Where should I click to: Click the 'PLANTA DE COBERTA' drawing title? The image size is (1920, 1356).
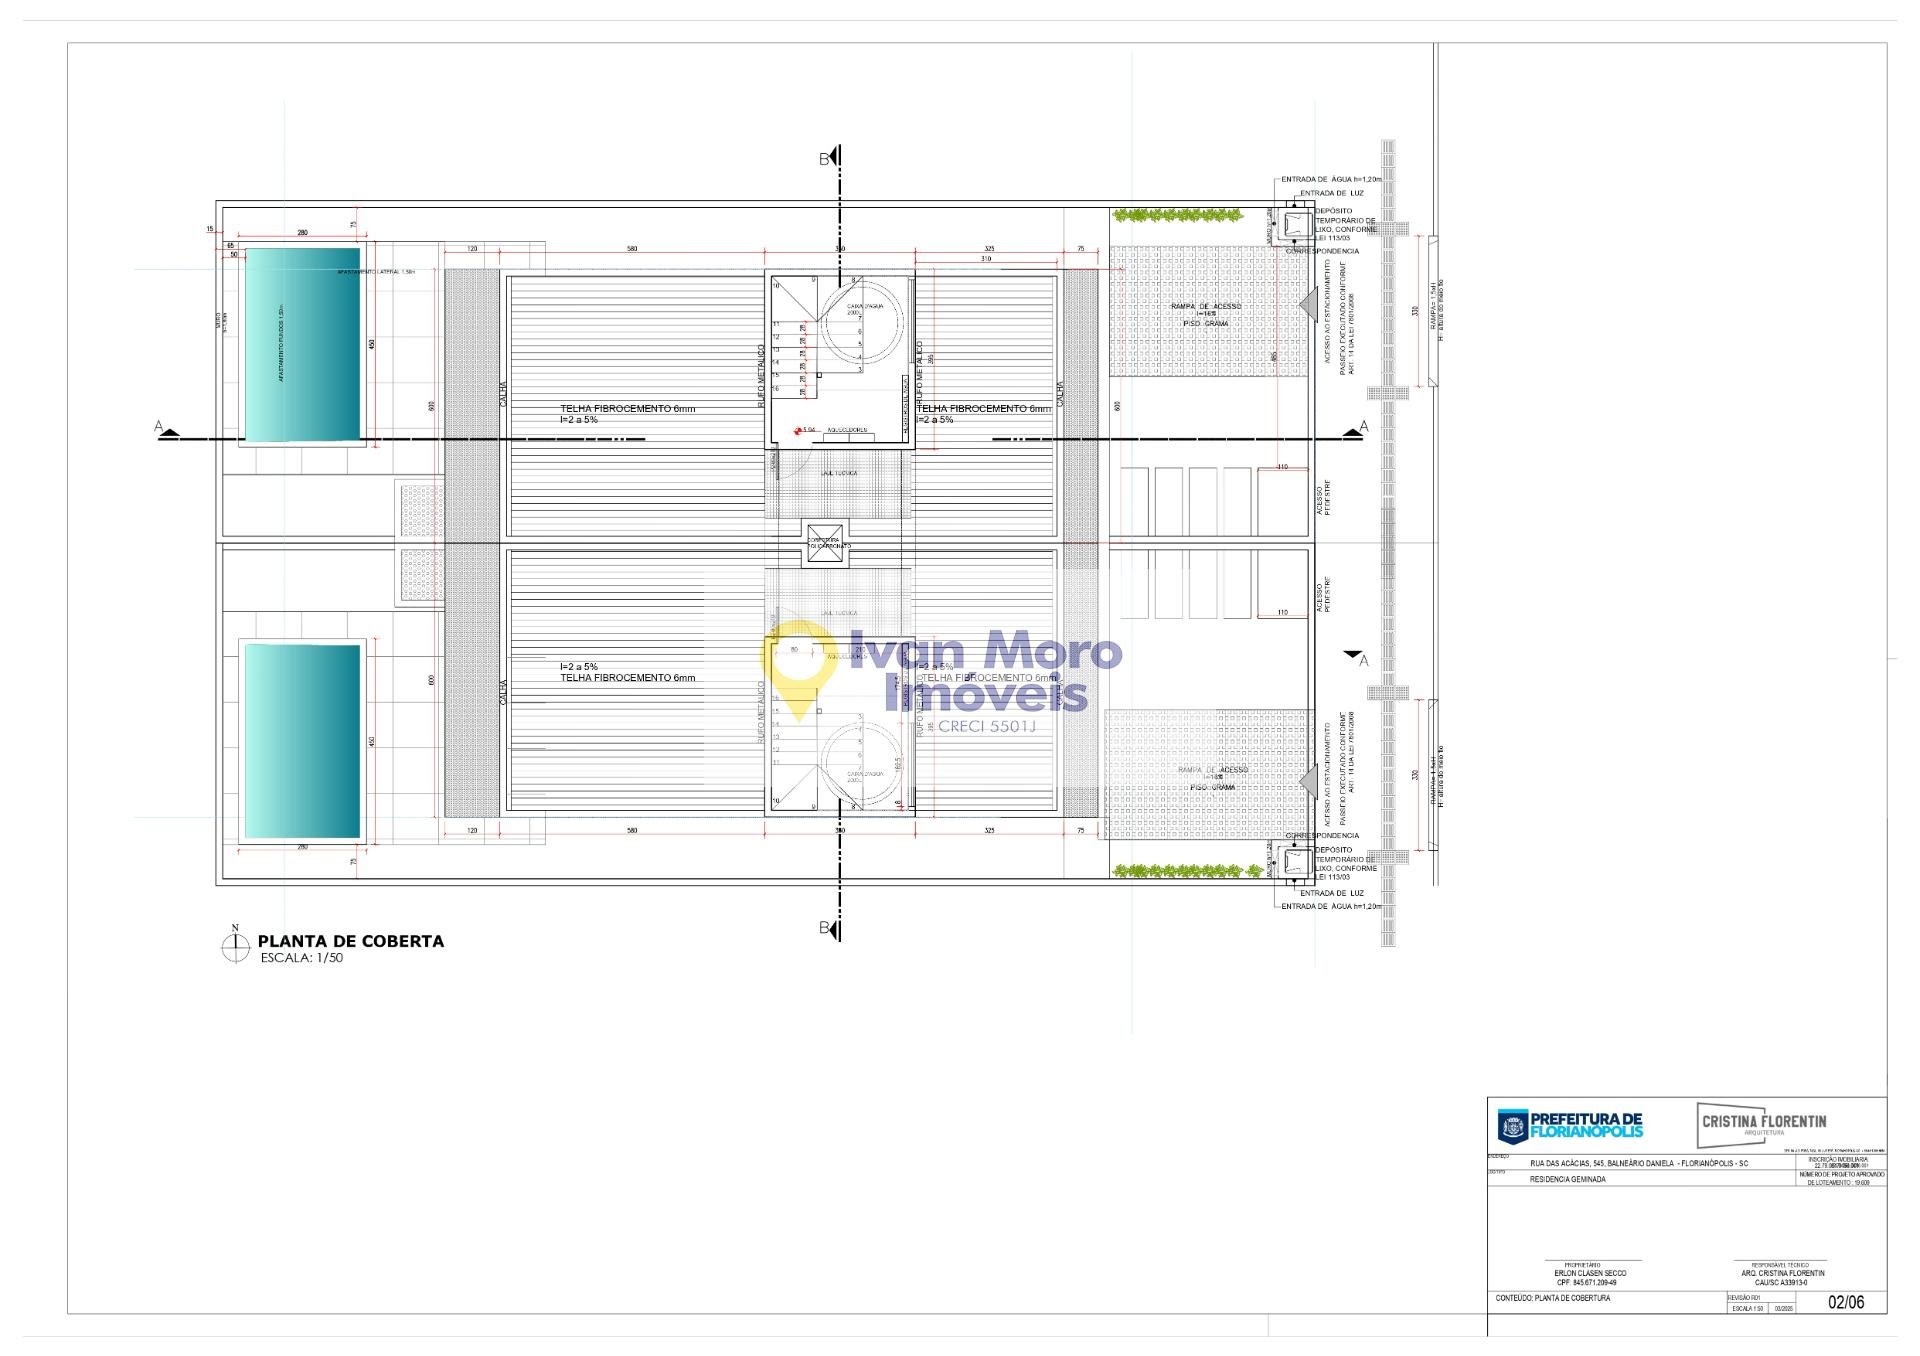point(351,941)
